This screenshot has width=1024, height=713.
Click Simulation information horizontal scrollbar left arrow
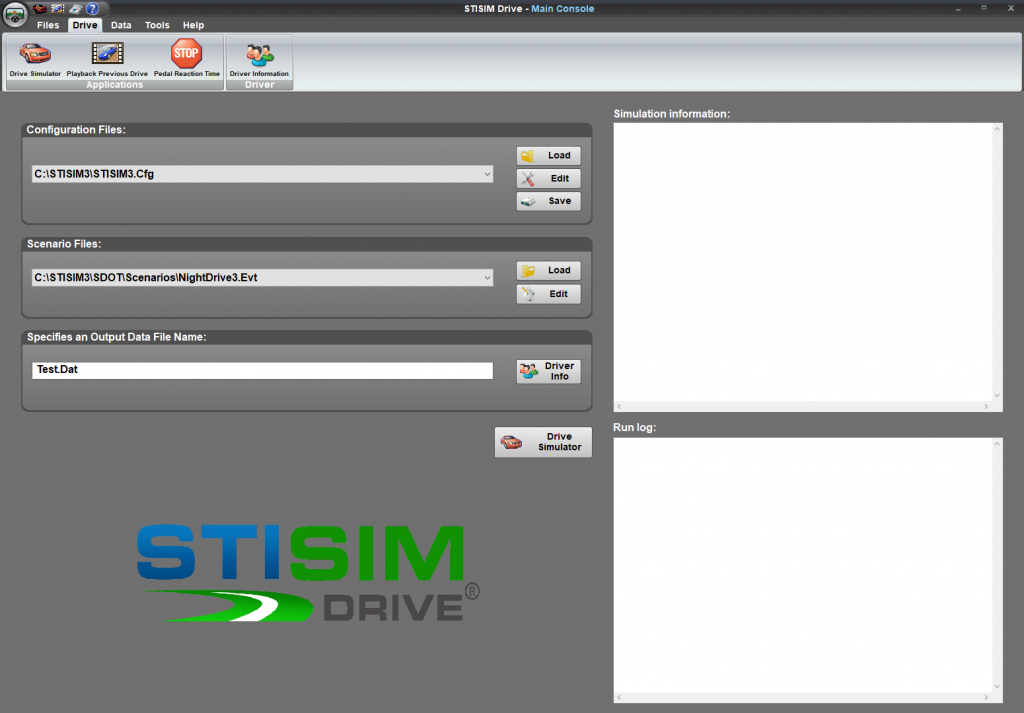coord(619,406)
